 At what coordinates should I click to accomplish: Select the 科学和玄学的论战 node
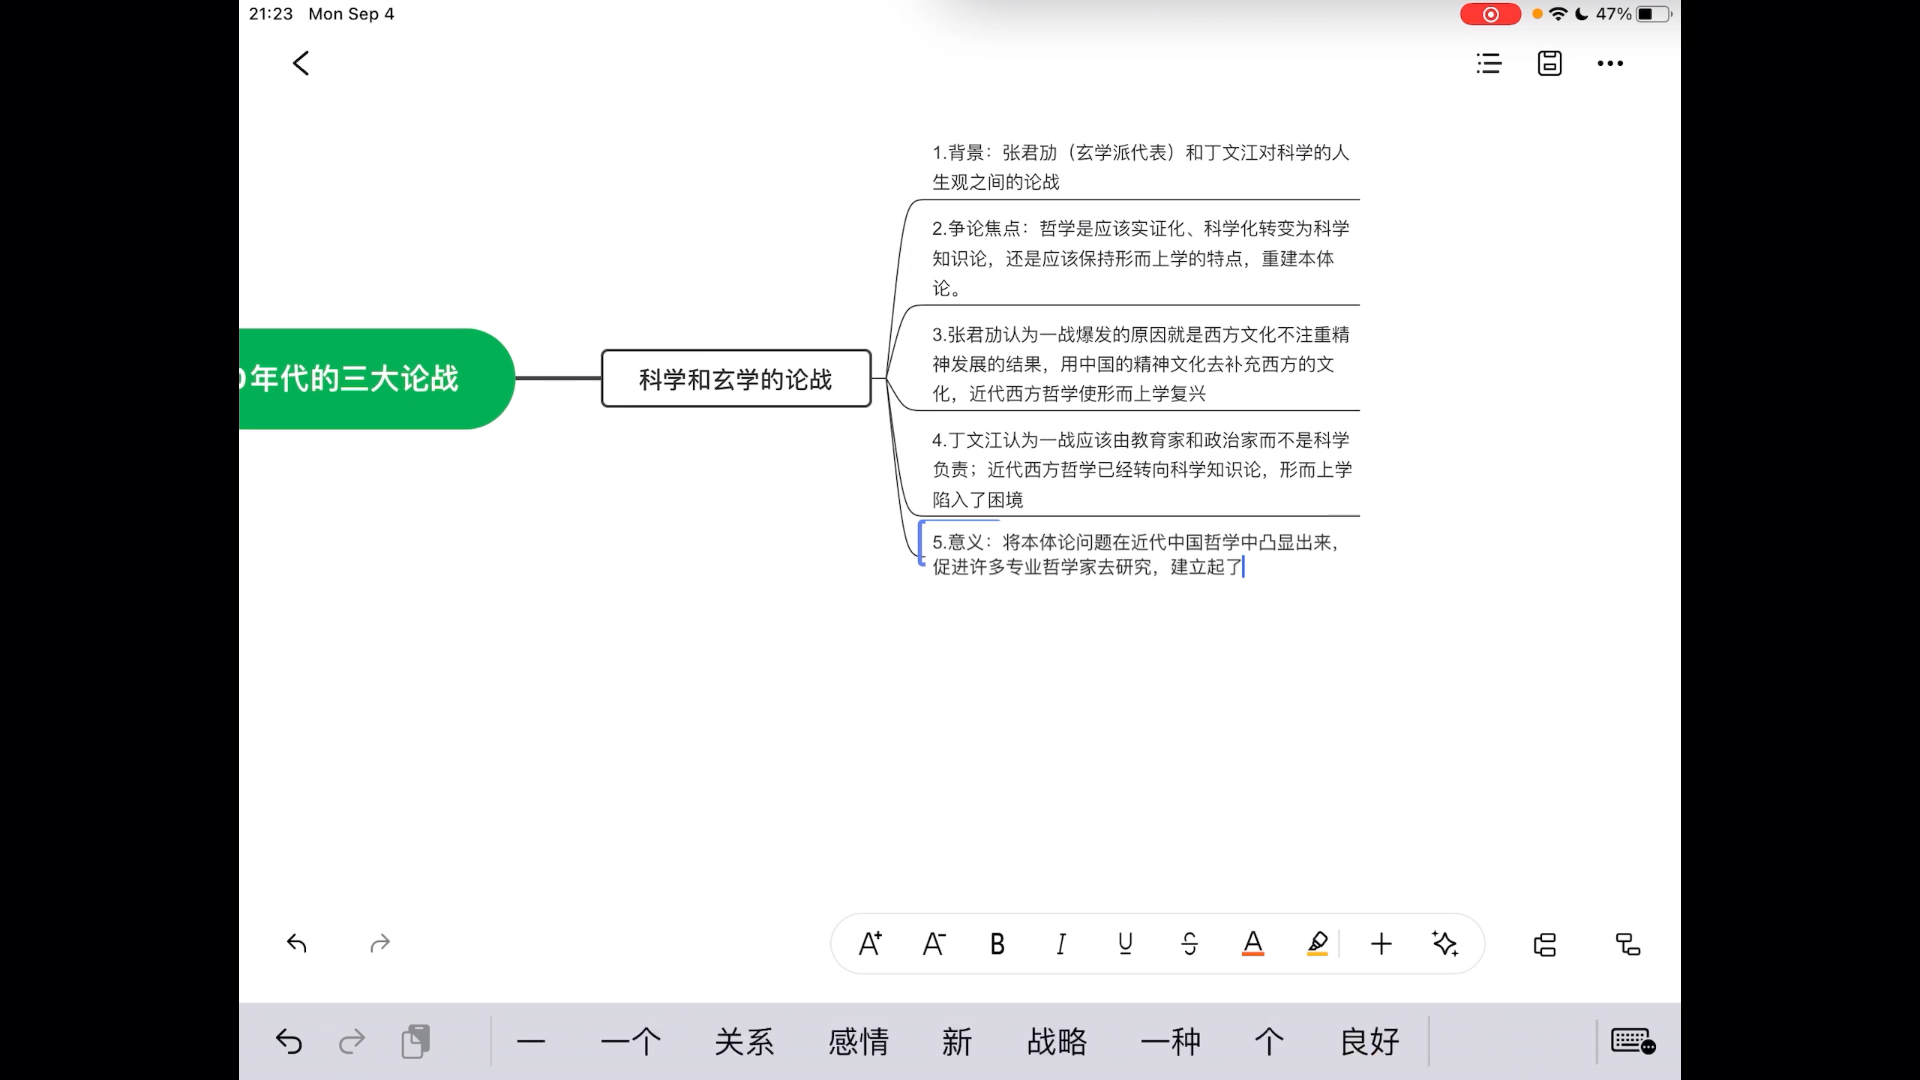[x=736, y=379]
